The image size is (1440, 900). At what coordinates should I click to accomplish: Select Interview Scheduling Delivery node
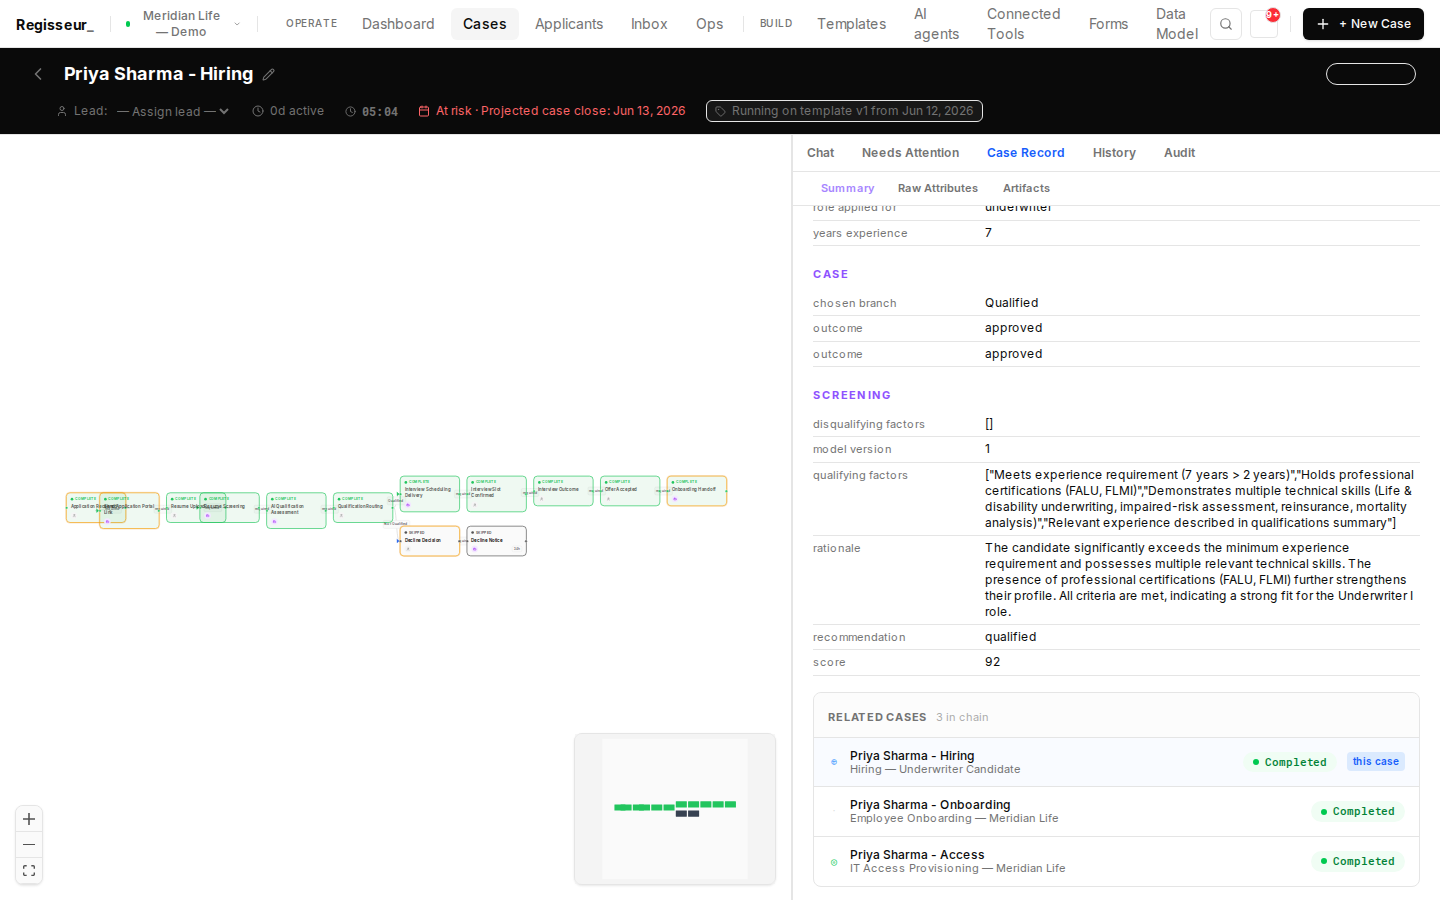tap(430, 494)
